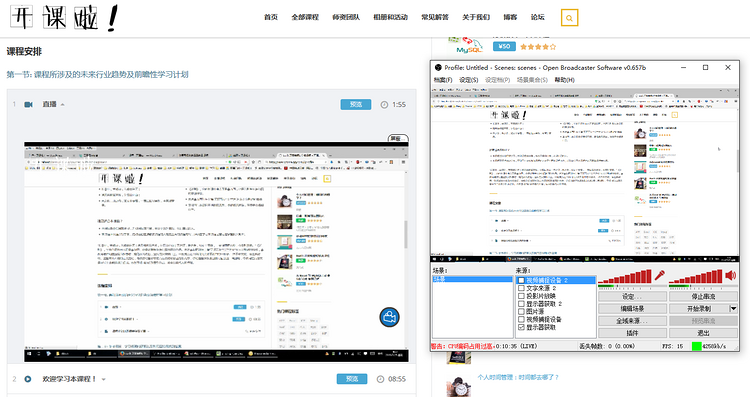Open 师资团队 in the site navigation
This screenshot has width=750, height=397.
pos(346,17)
